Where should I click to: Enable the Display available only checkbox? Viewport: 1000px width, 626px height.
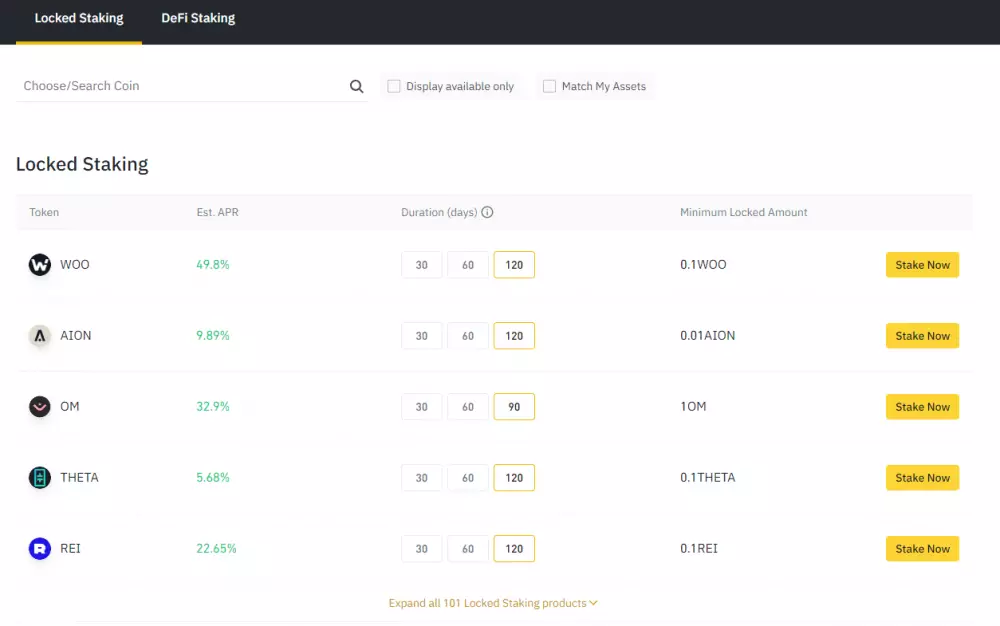click(393, 86)
